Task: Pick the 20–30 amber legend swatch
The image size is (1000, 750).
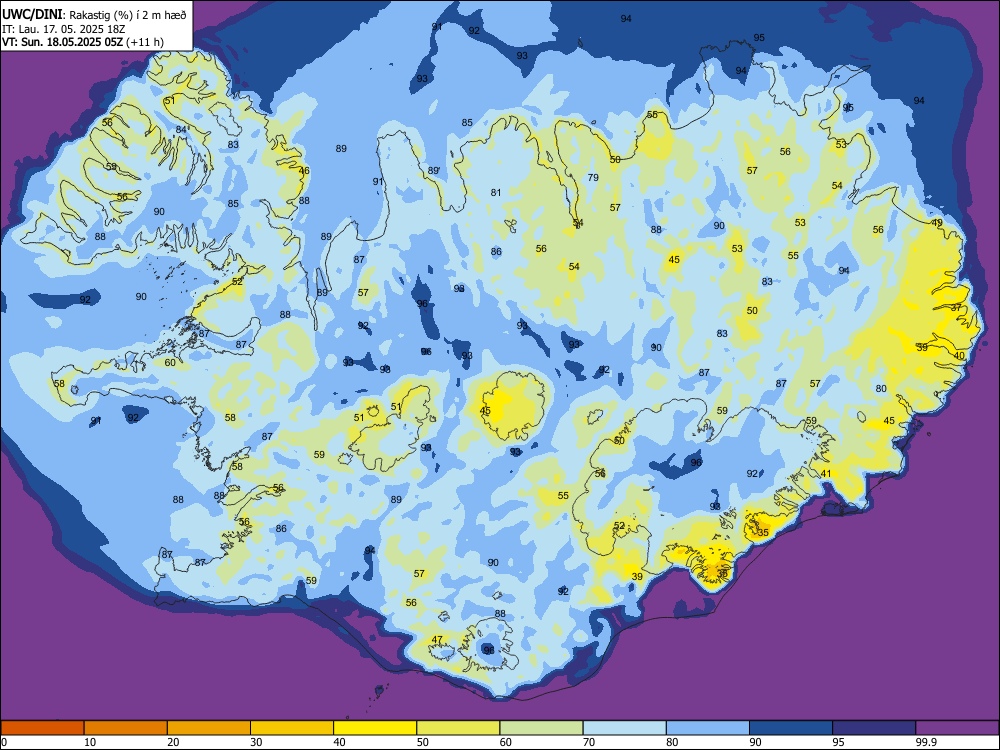Action: [209, 728]
